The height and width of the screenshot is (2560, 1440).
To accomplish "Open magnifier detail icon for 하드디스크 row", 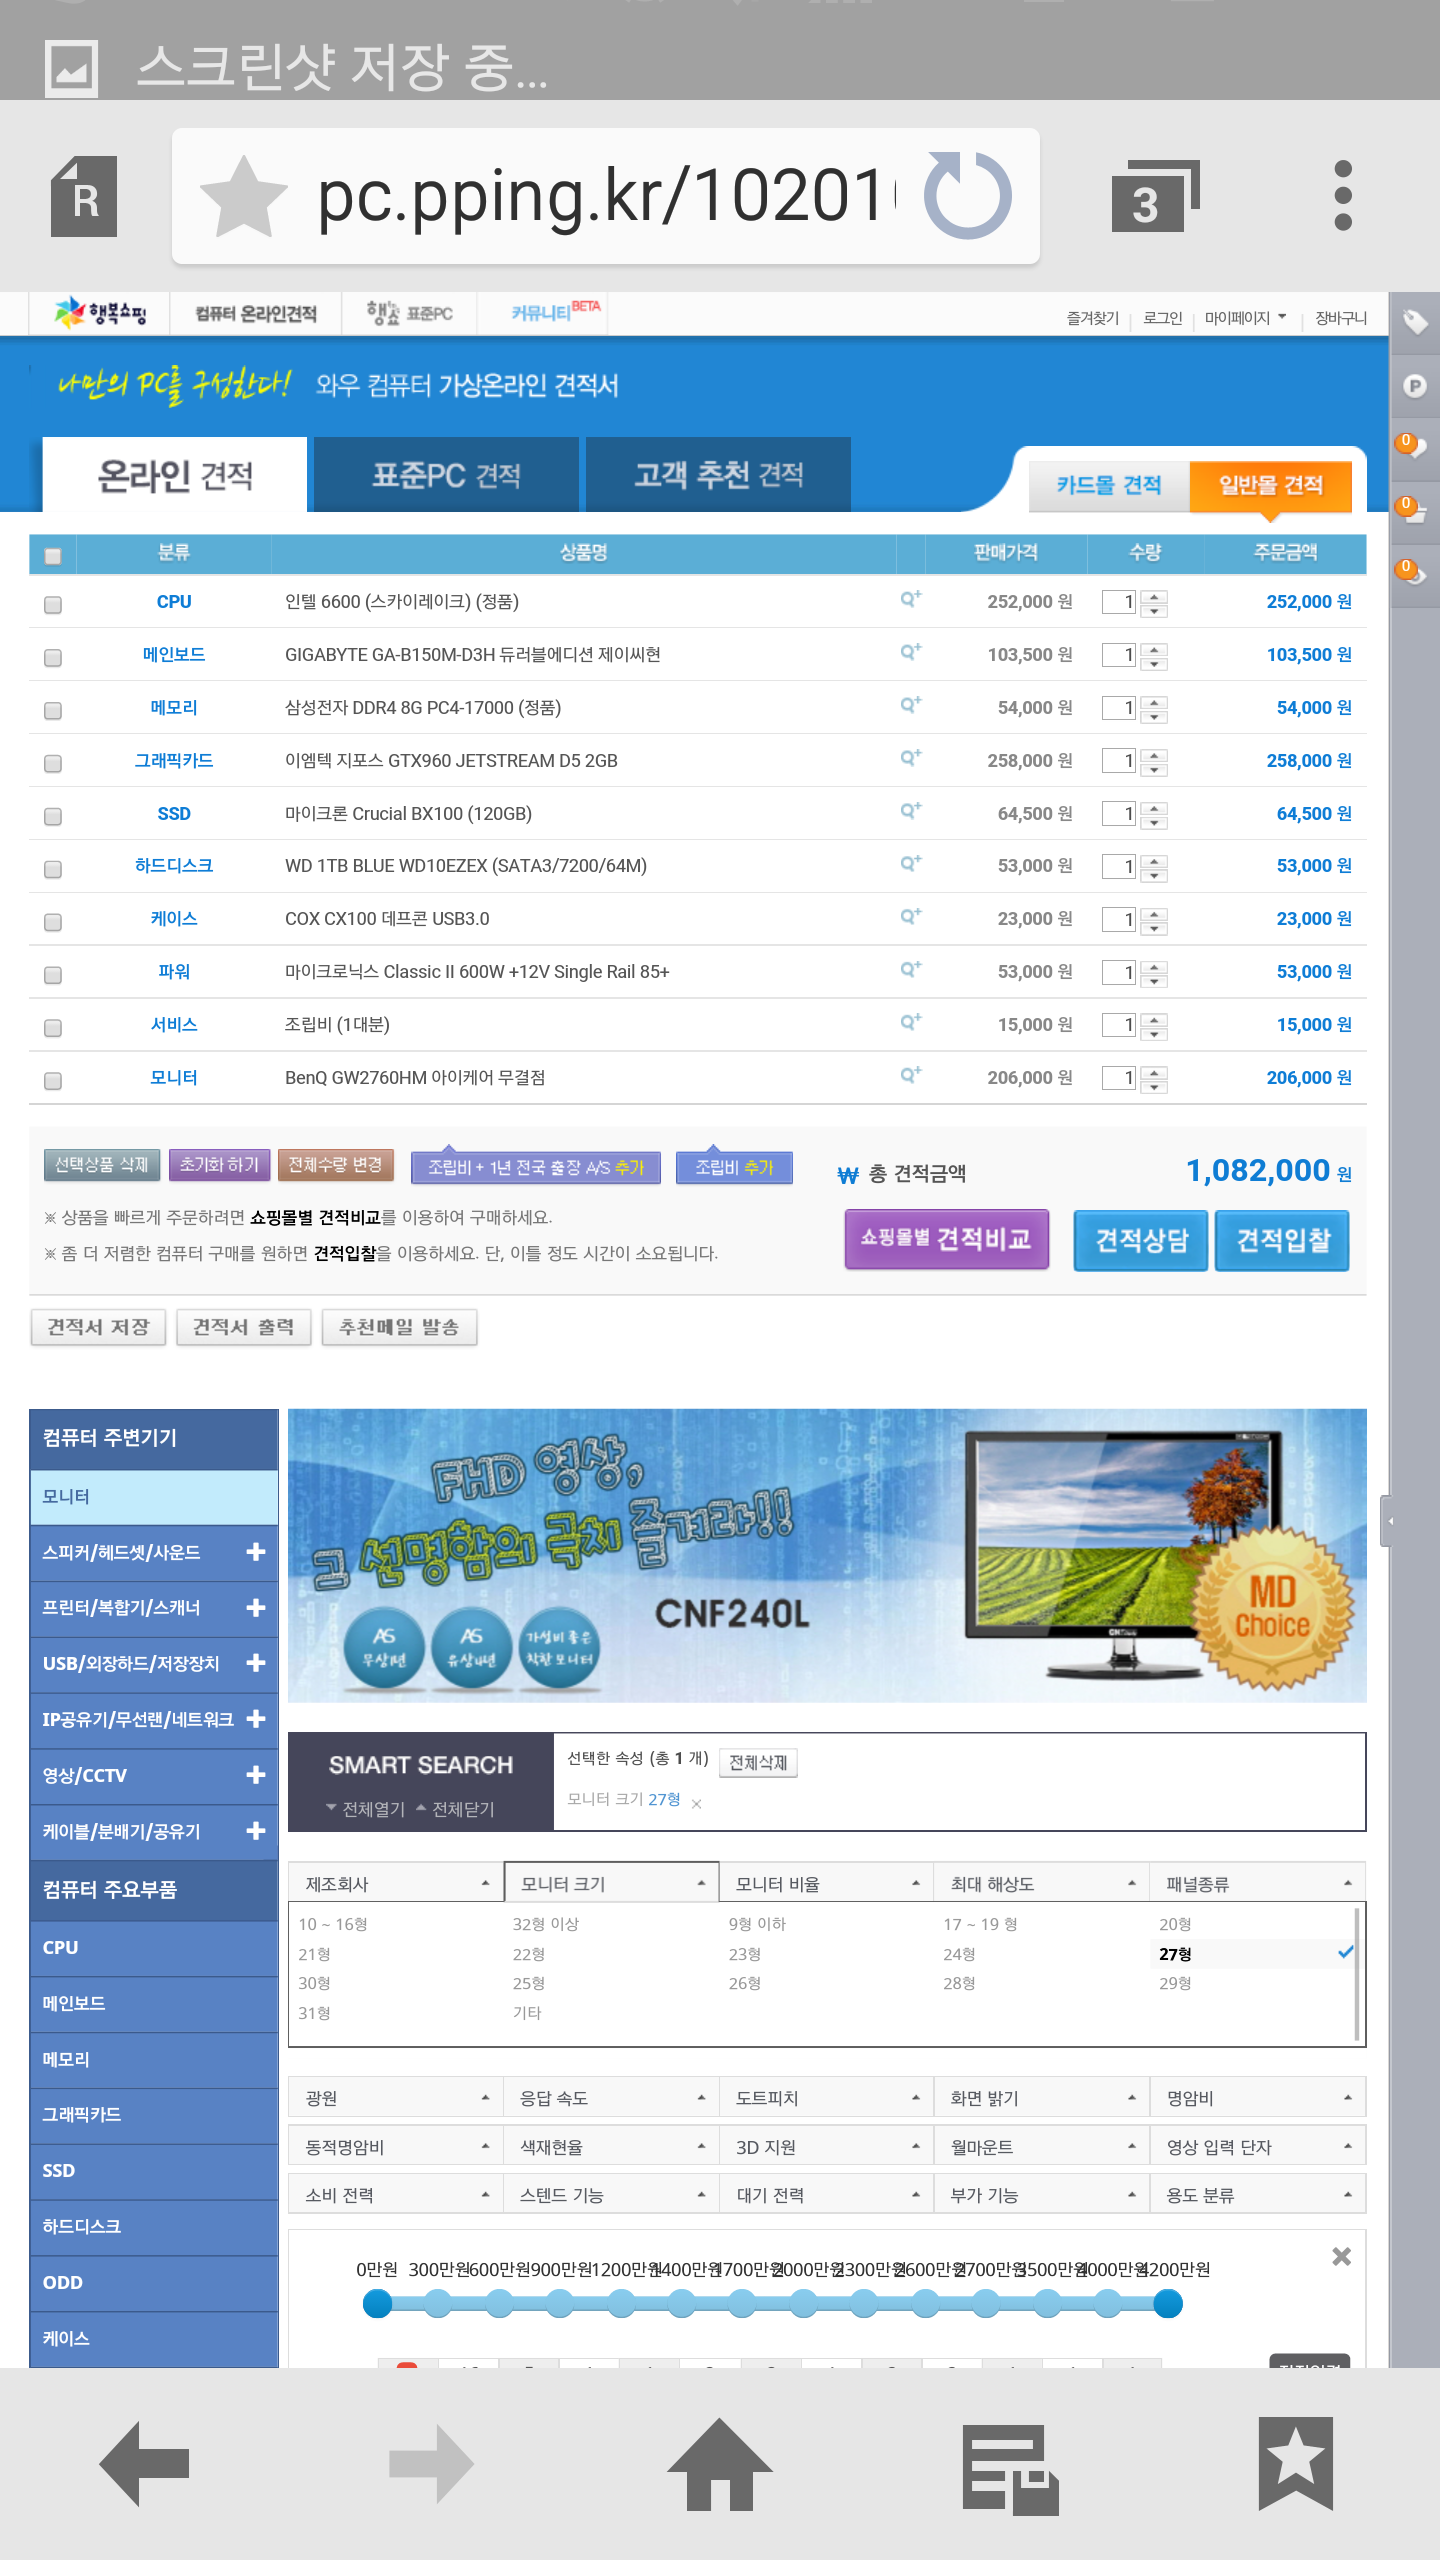I will (910, 863).
